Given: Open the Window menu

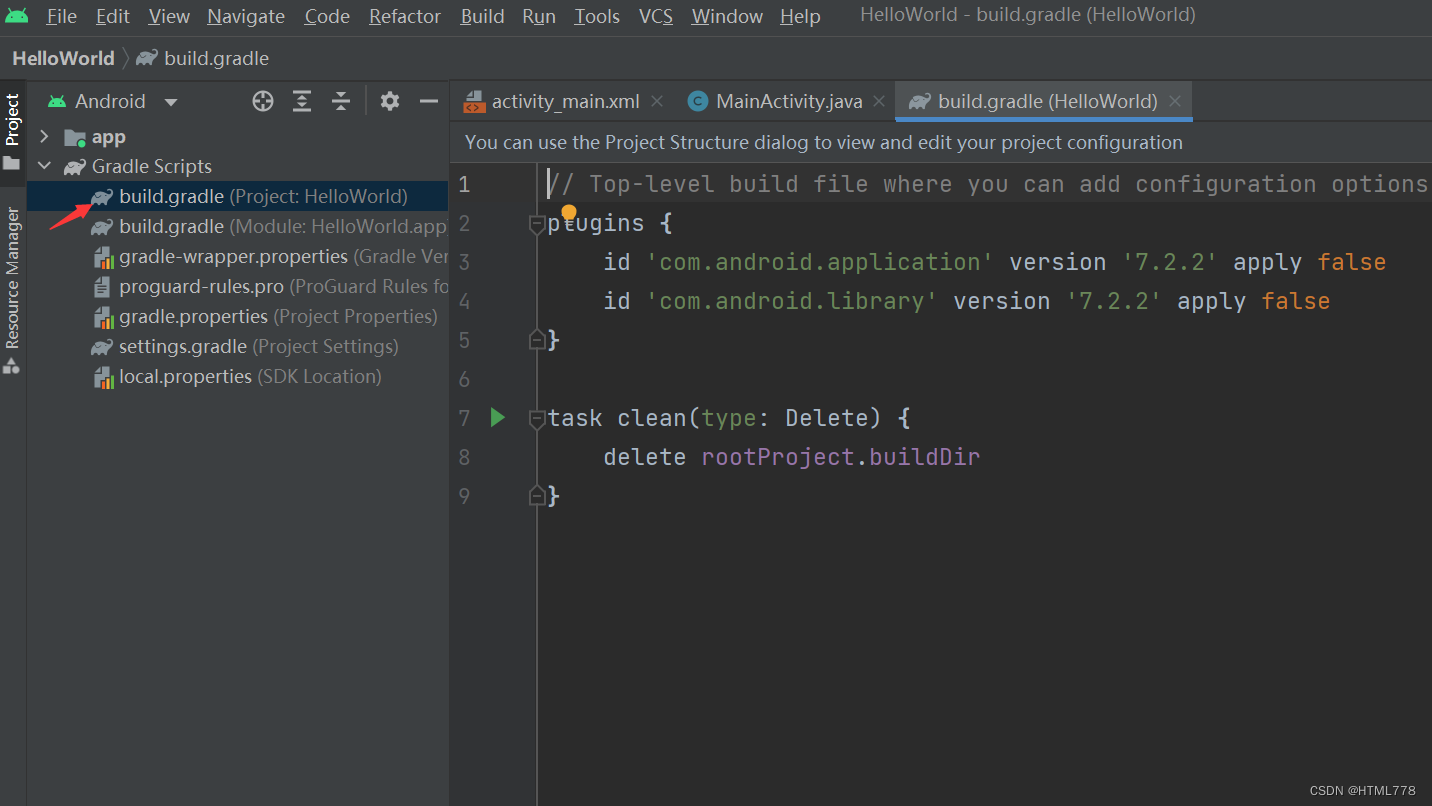Looking at the screenshot, I should tap(727, 16).
